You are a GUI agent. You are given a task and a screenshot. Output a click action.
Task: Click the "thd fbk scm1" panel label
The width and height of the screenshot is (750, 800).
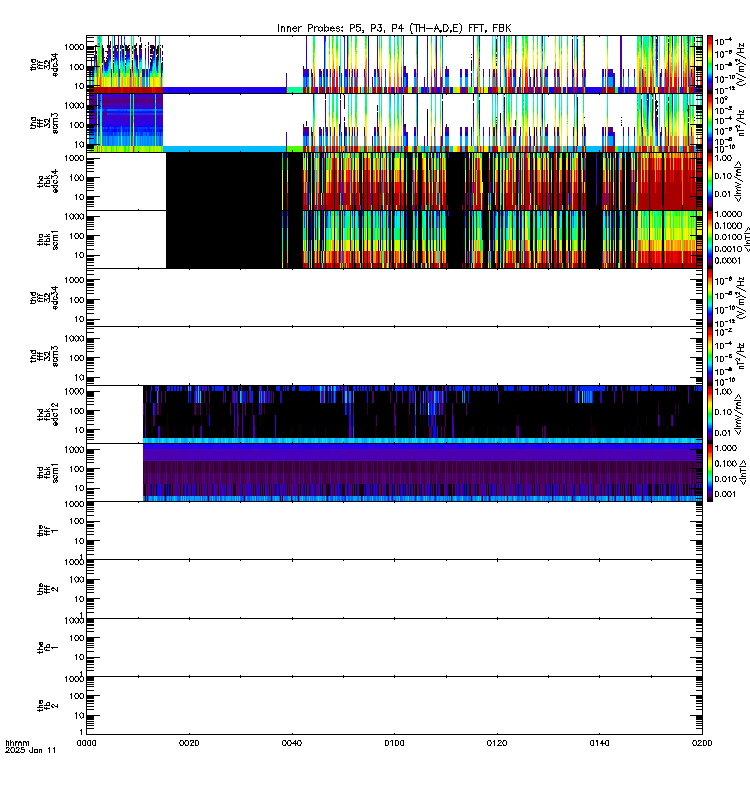(x=48, y=473)
